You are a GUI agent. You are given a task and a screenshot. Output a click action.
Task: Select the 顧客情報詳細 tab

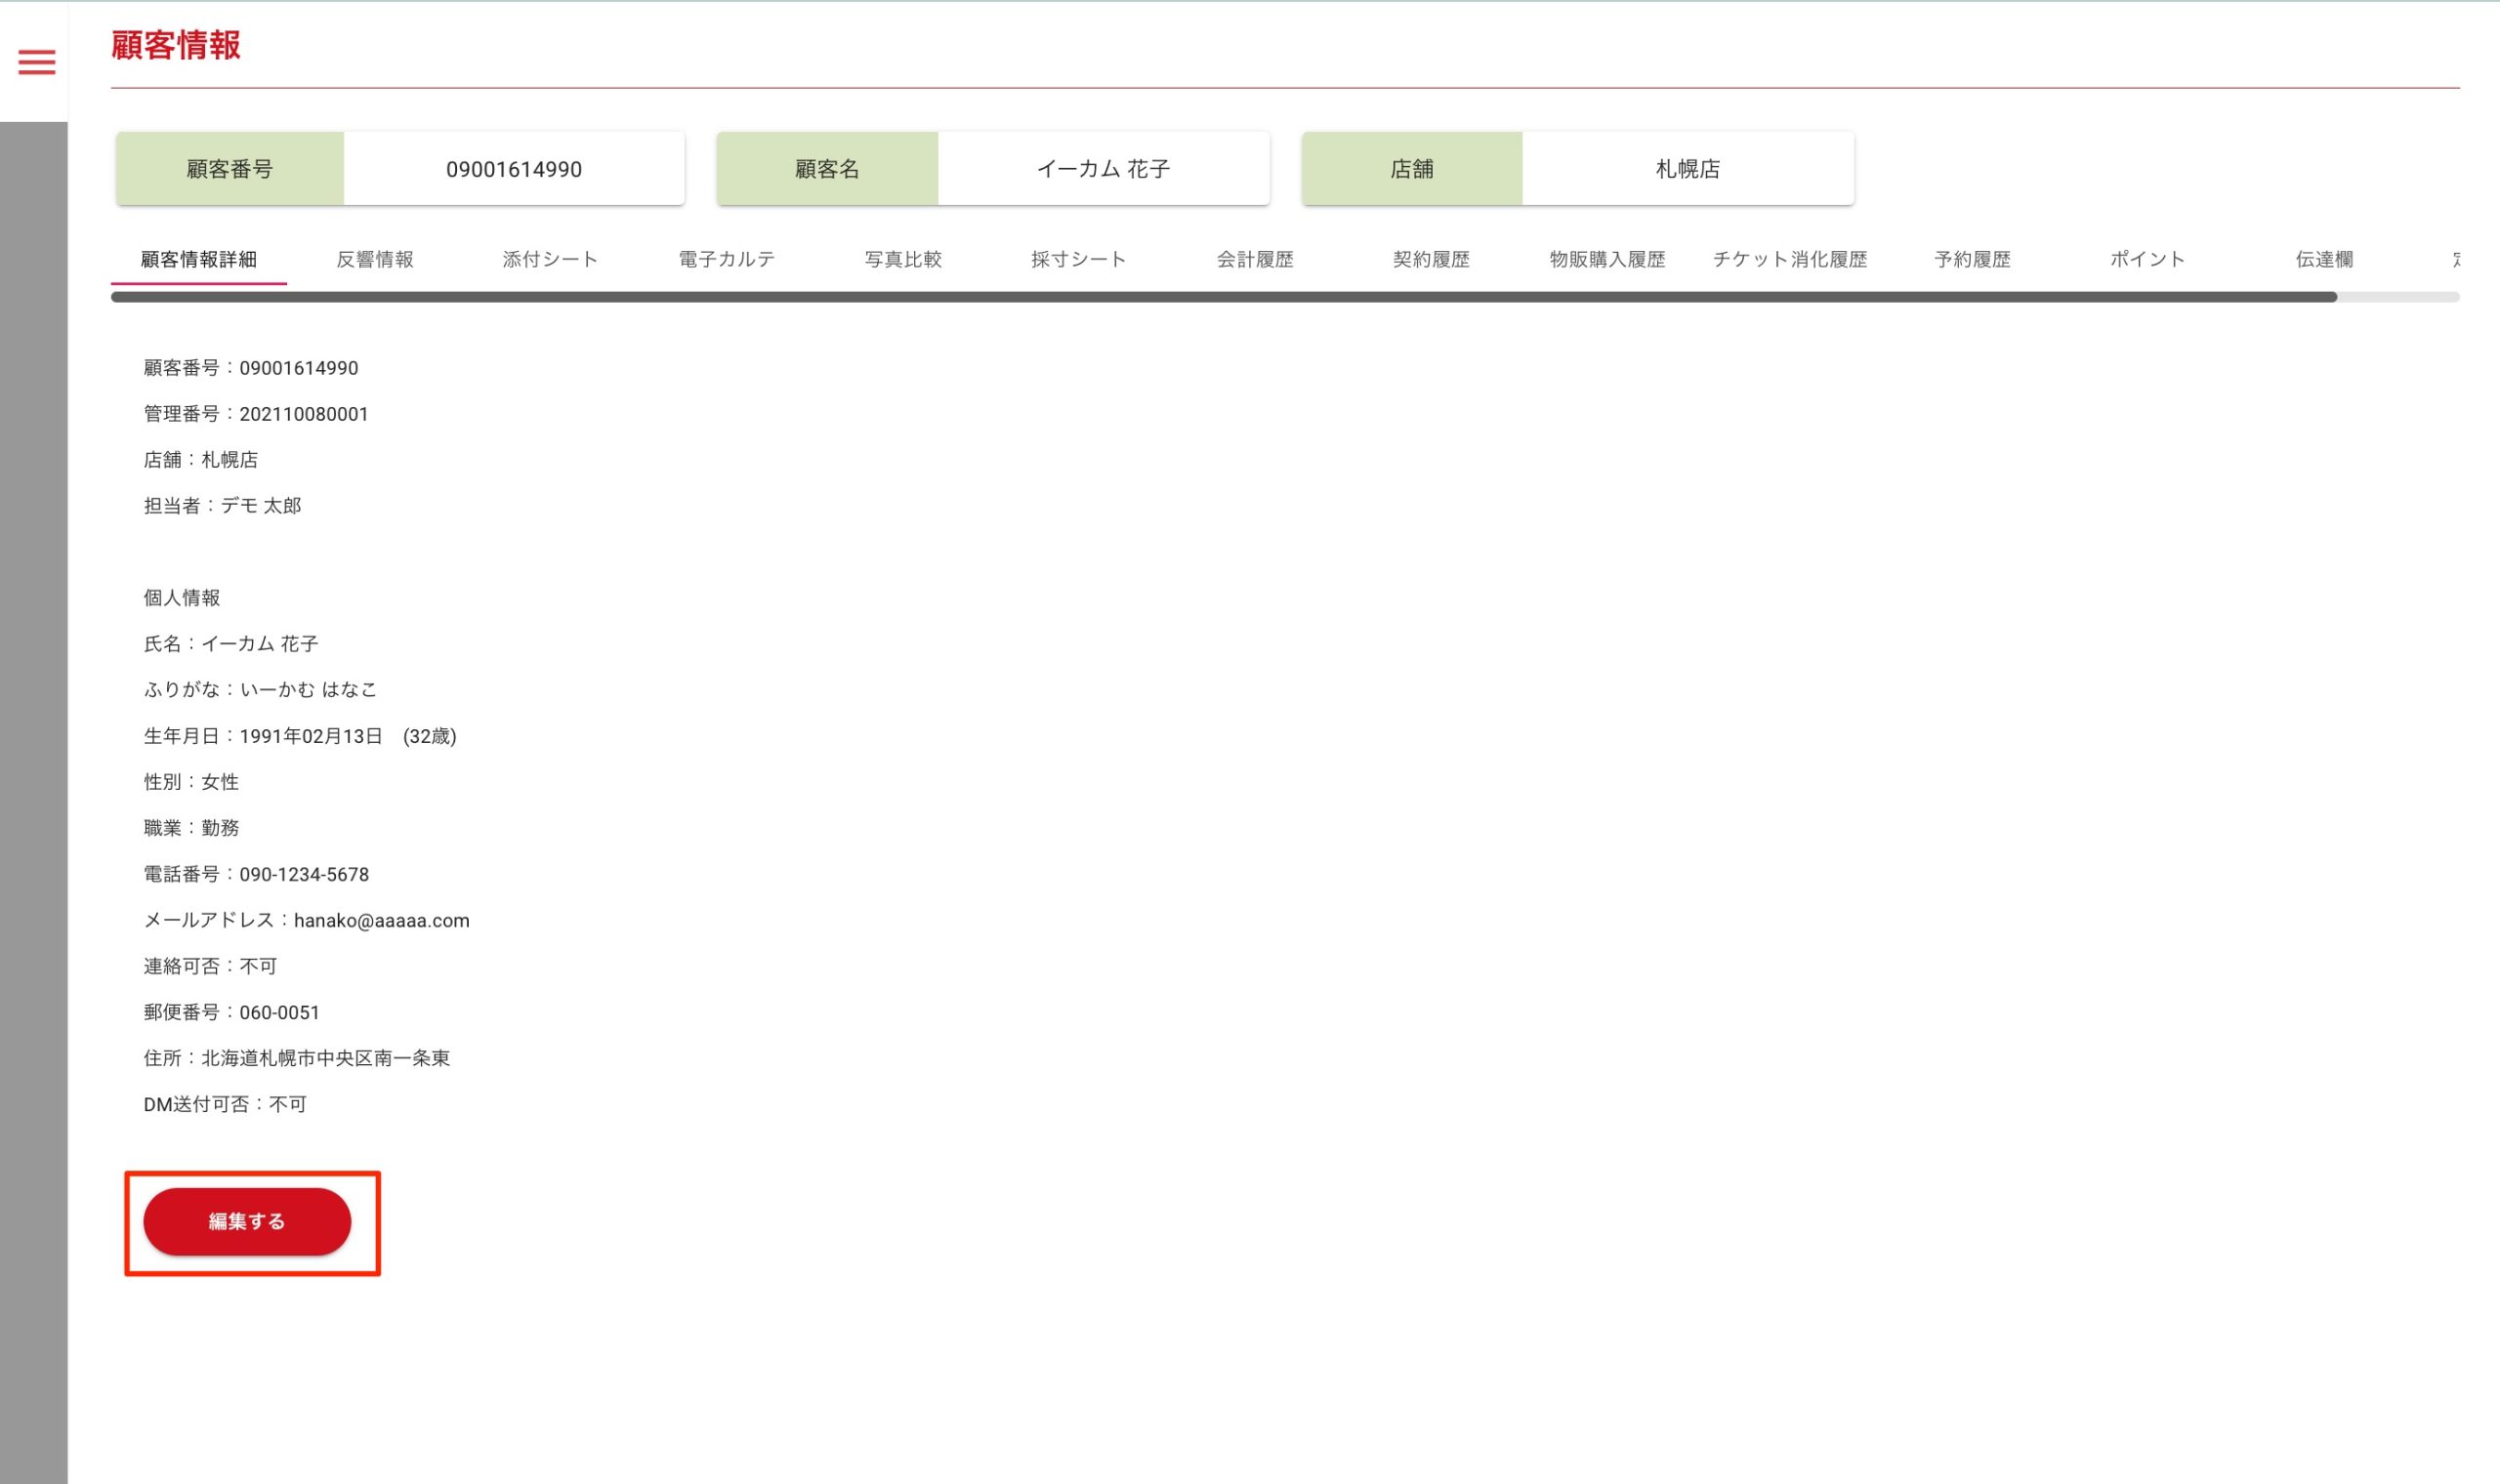pyautogui.click(x=198, y=259)
